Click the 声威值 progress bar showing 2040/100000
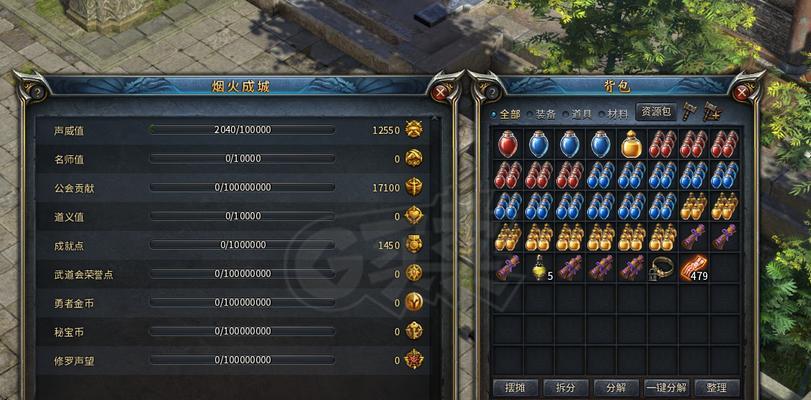 pos(242,129)
